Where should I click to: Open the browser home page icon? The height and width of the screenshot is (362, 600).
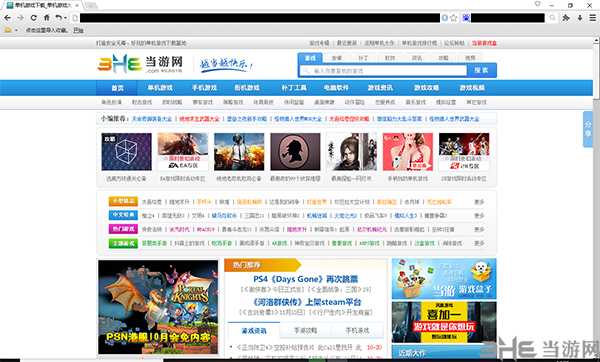pyautogui.click(x=46, y=18)
